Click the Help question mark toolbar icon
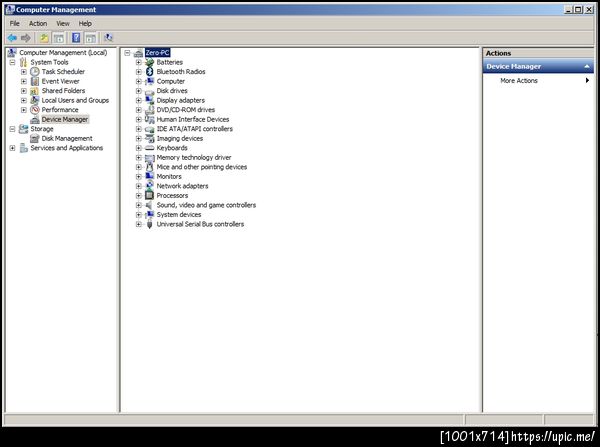The image size is (600, 447). [76, 38]
